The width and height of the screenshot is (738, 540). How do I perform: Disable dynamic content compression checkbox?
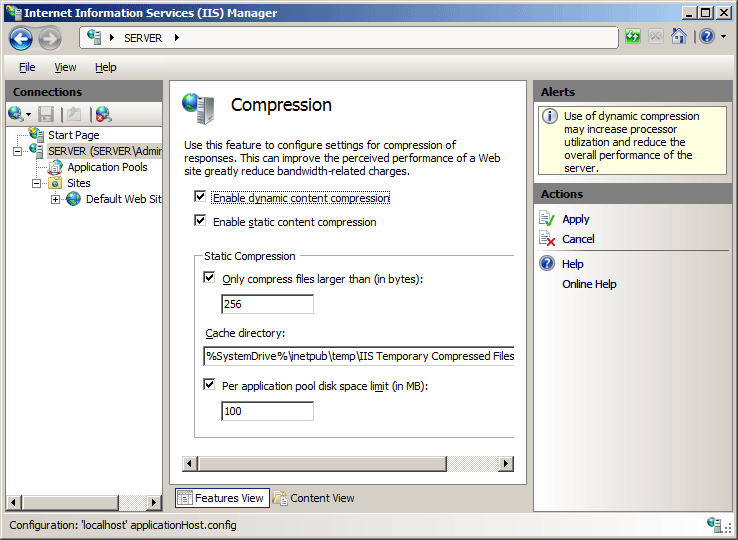tap(201, 198)
